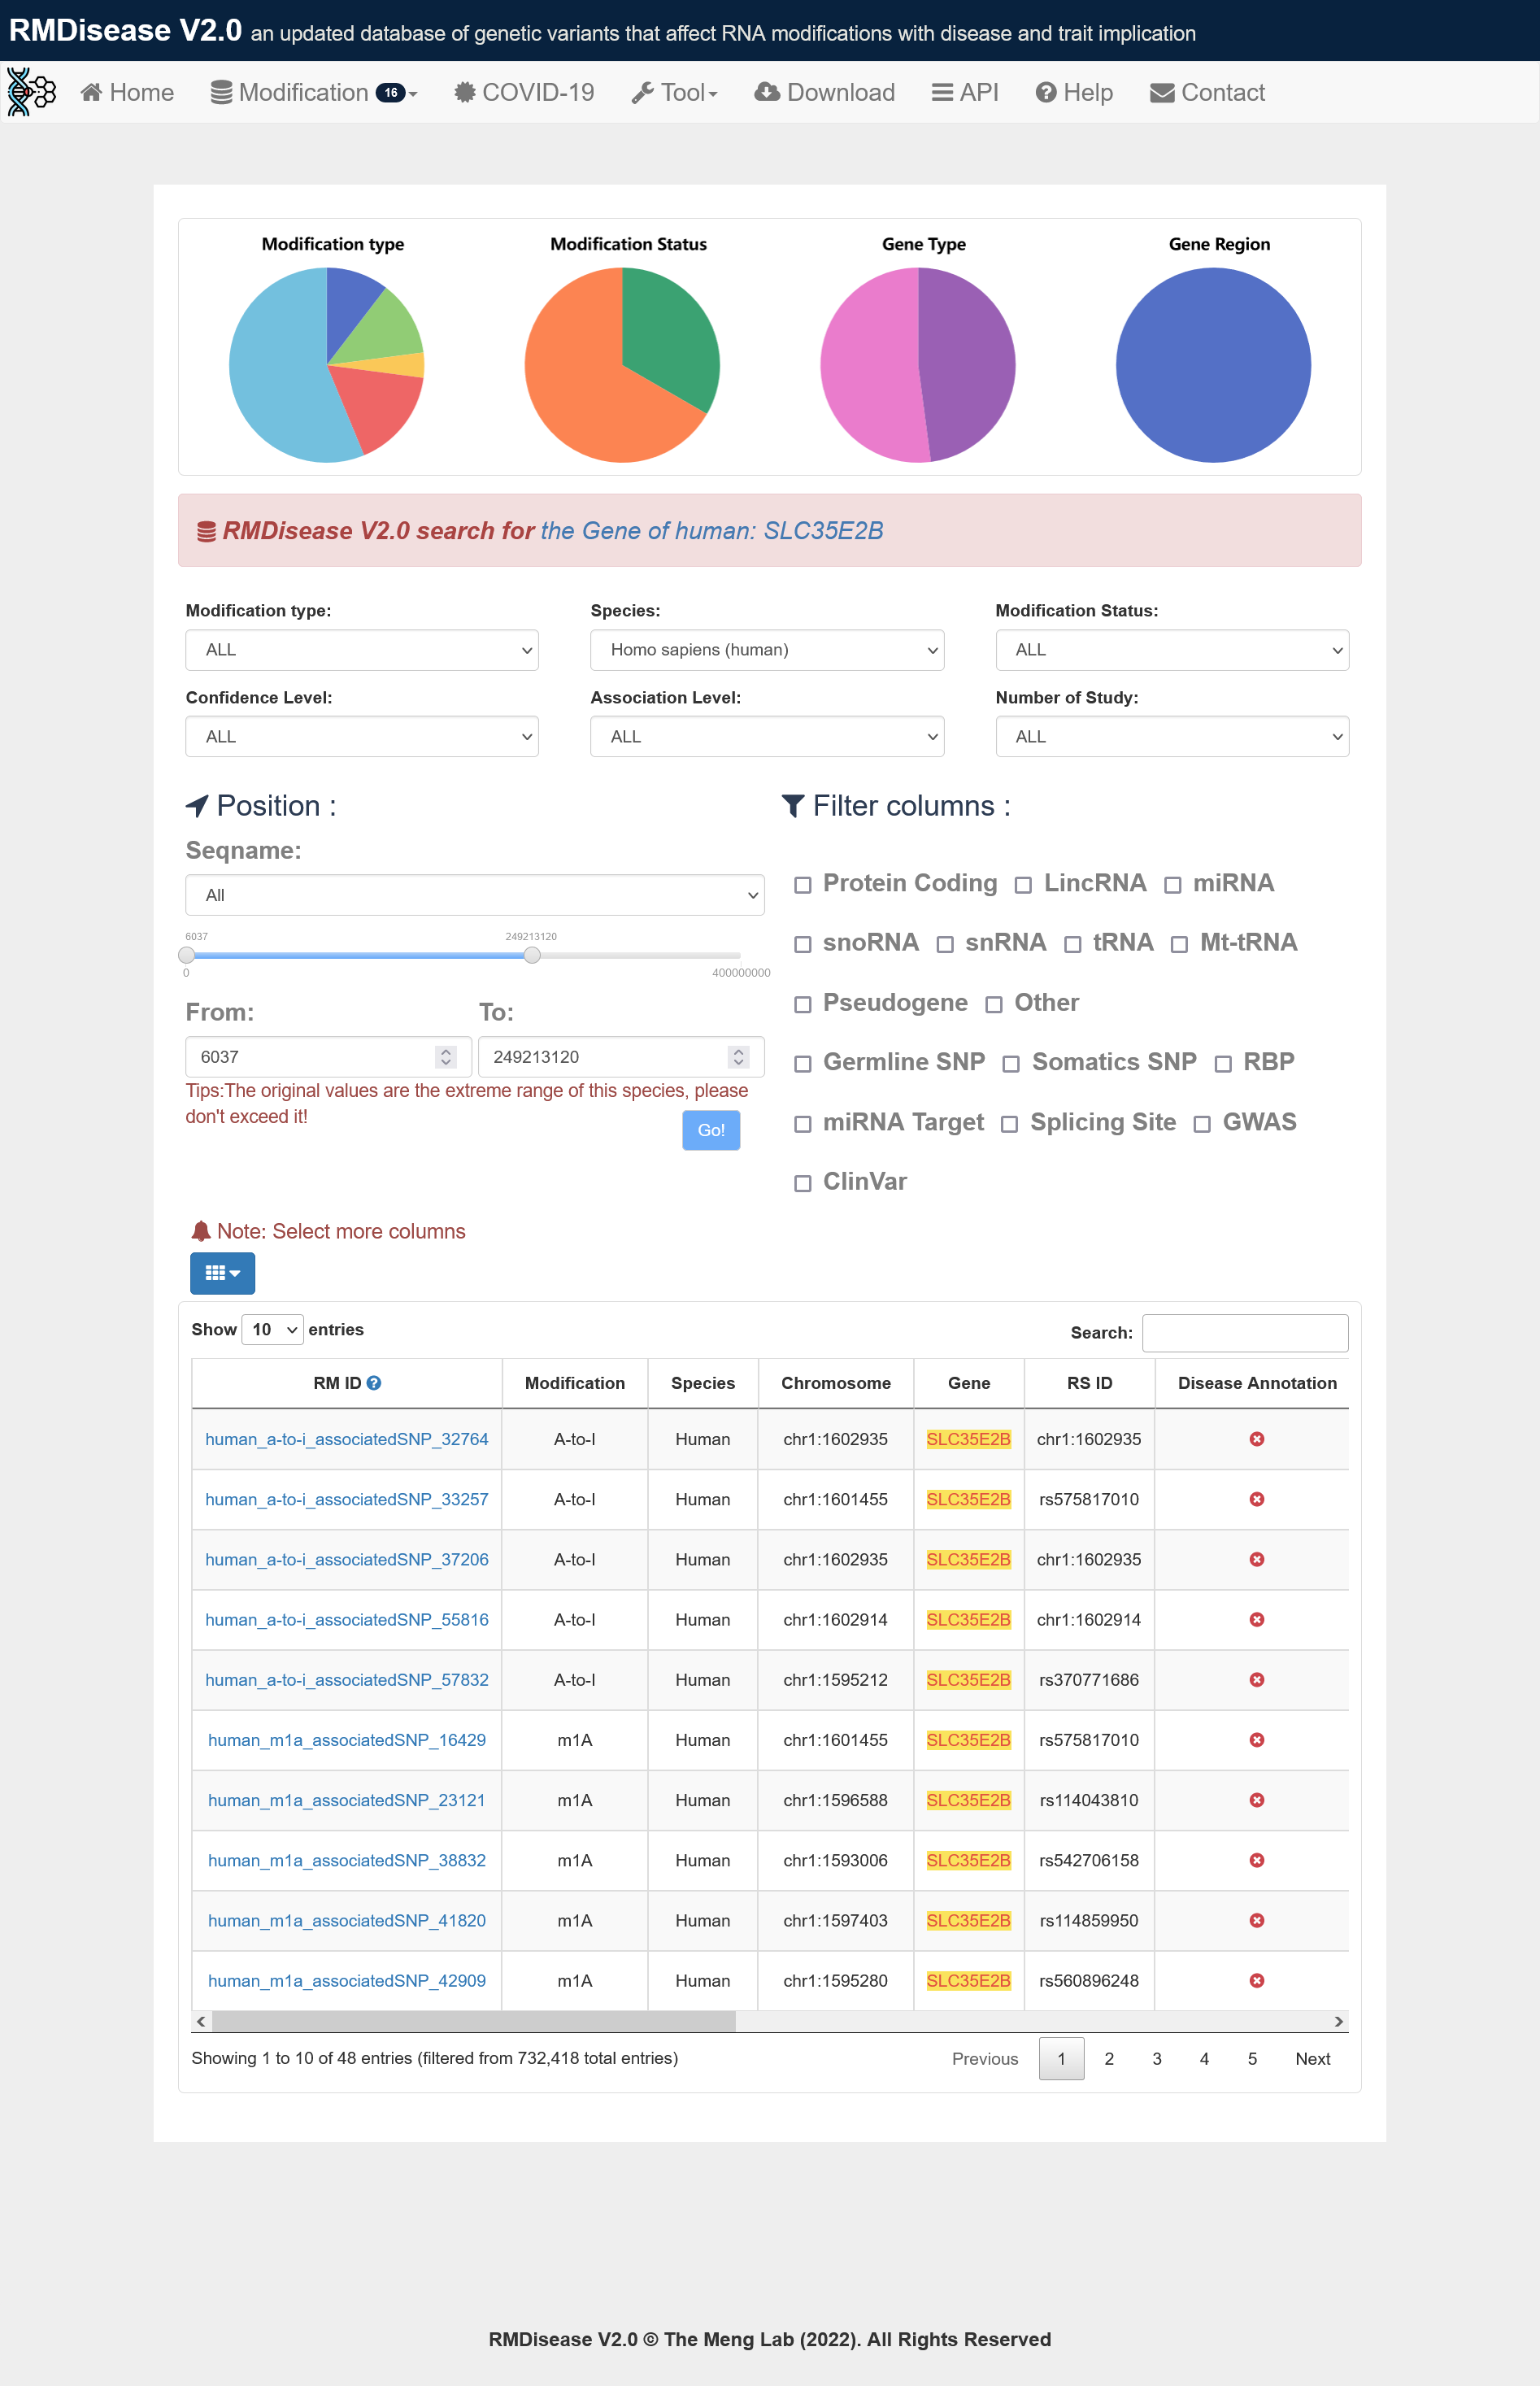This screenshot has height=2386, width=1540.
Task: Click the stepper arrows in the To field
Action: (739, 1057)
